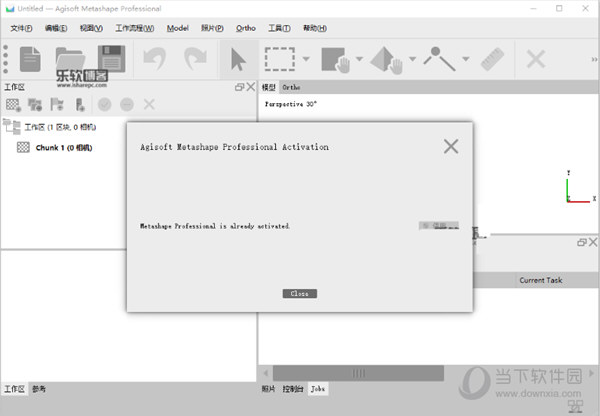The height and width of the screenshot is (416, 600).
Task: Open the 帮助(H) menu
Action: [x=315, y=28]
